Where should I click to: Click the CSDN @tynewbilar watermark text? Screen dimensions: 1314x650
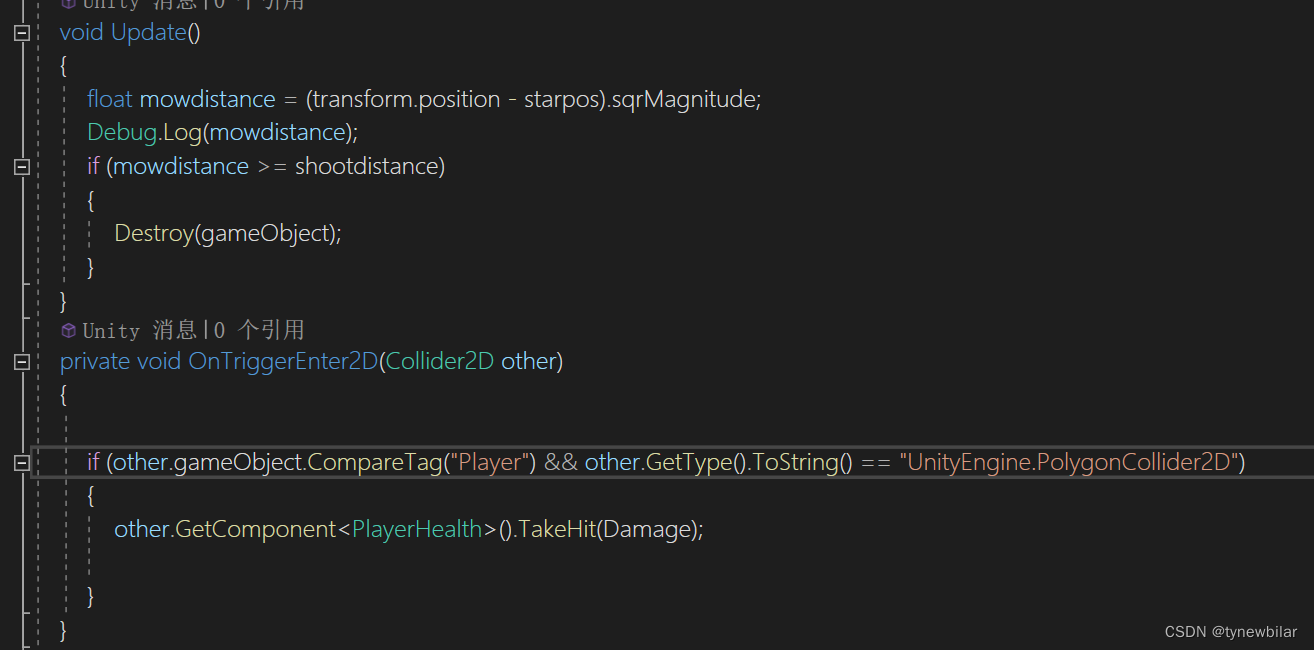(1229, 631)
